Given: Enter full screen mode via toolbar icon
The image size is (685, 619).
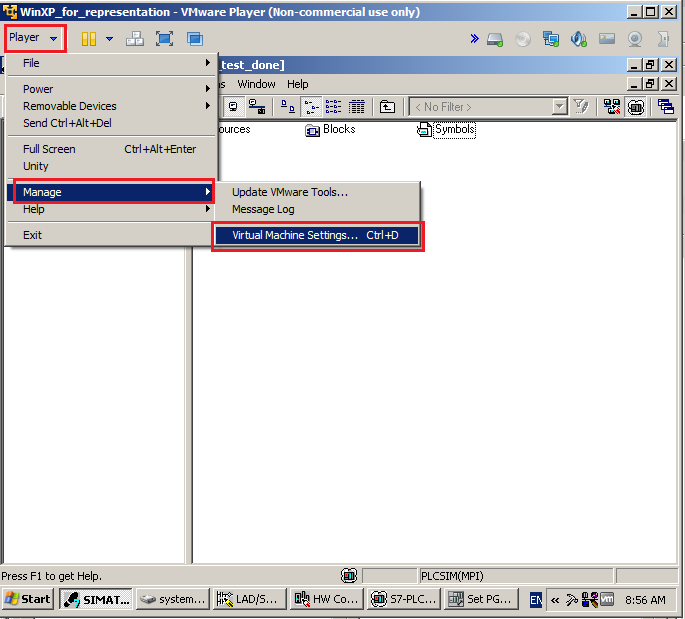Looking at the screenshot, I should coord(164,39).
